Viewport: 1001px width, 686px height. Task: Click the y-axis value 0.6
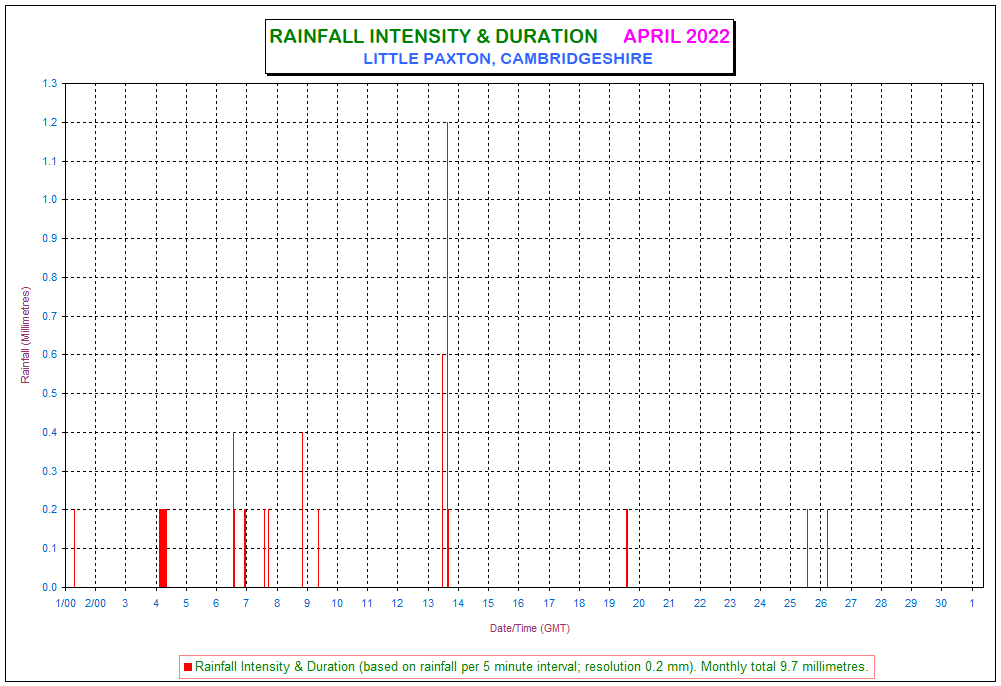(49, 355)
